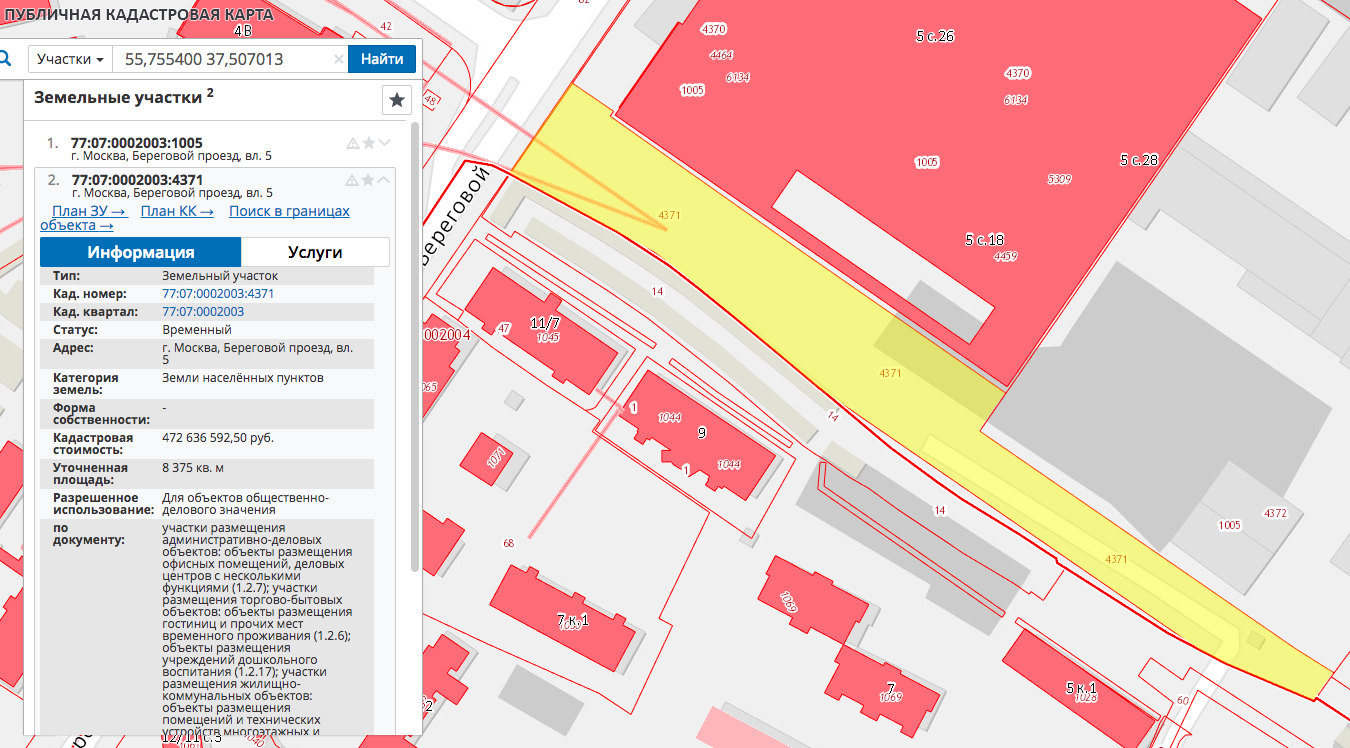The width and height of the screenshot is (1350, 748).
Task: Click the magnifier search icon
Action: coord(4,59)
